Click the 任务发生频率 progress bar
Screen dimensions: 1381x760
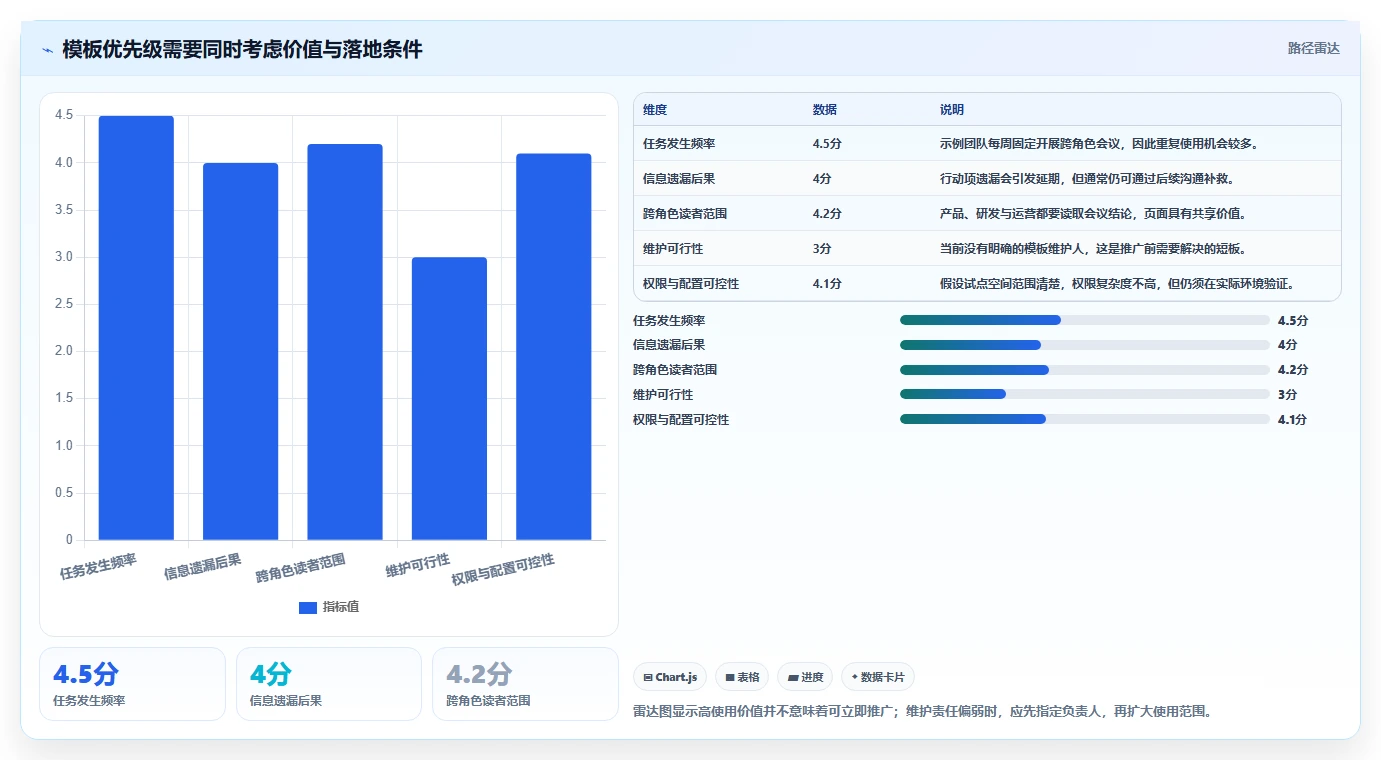pyautogui.click(x=1084, y=320)
